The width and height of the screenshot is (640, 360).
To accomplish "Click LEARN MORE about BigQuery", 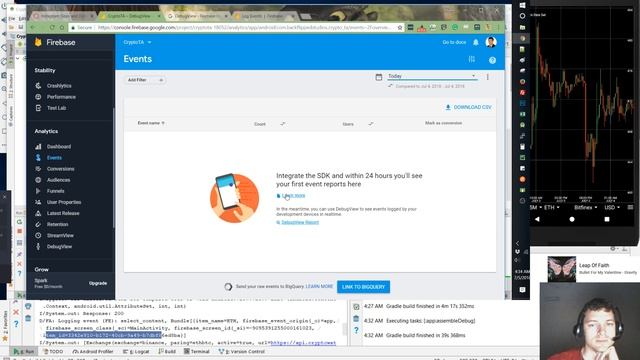I will tap(319, 287).
